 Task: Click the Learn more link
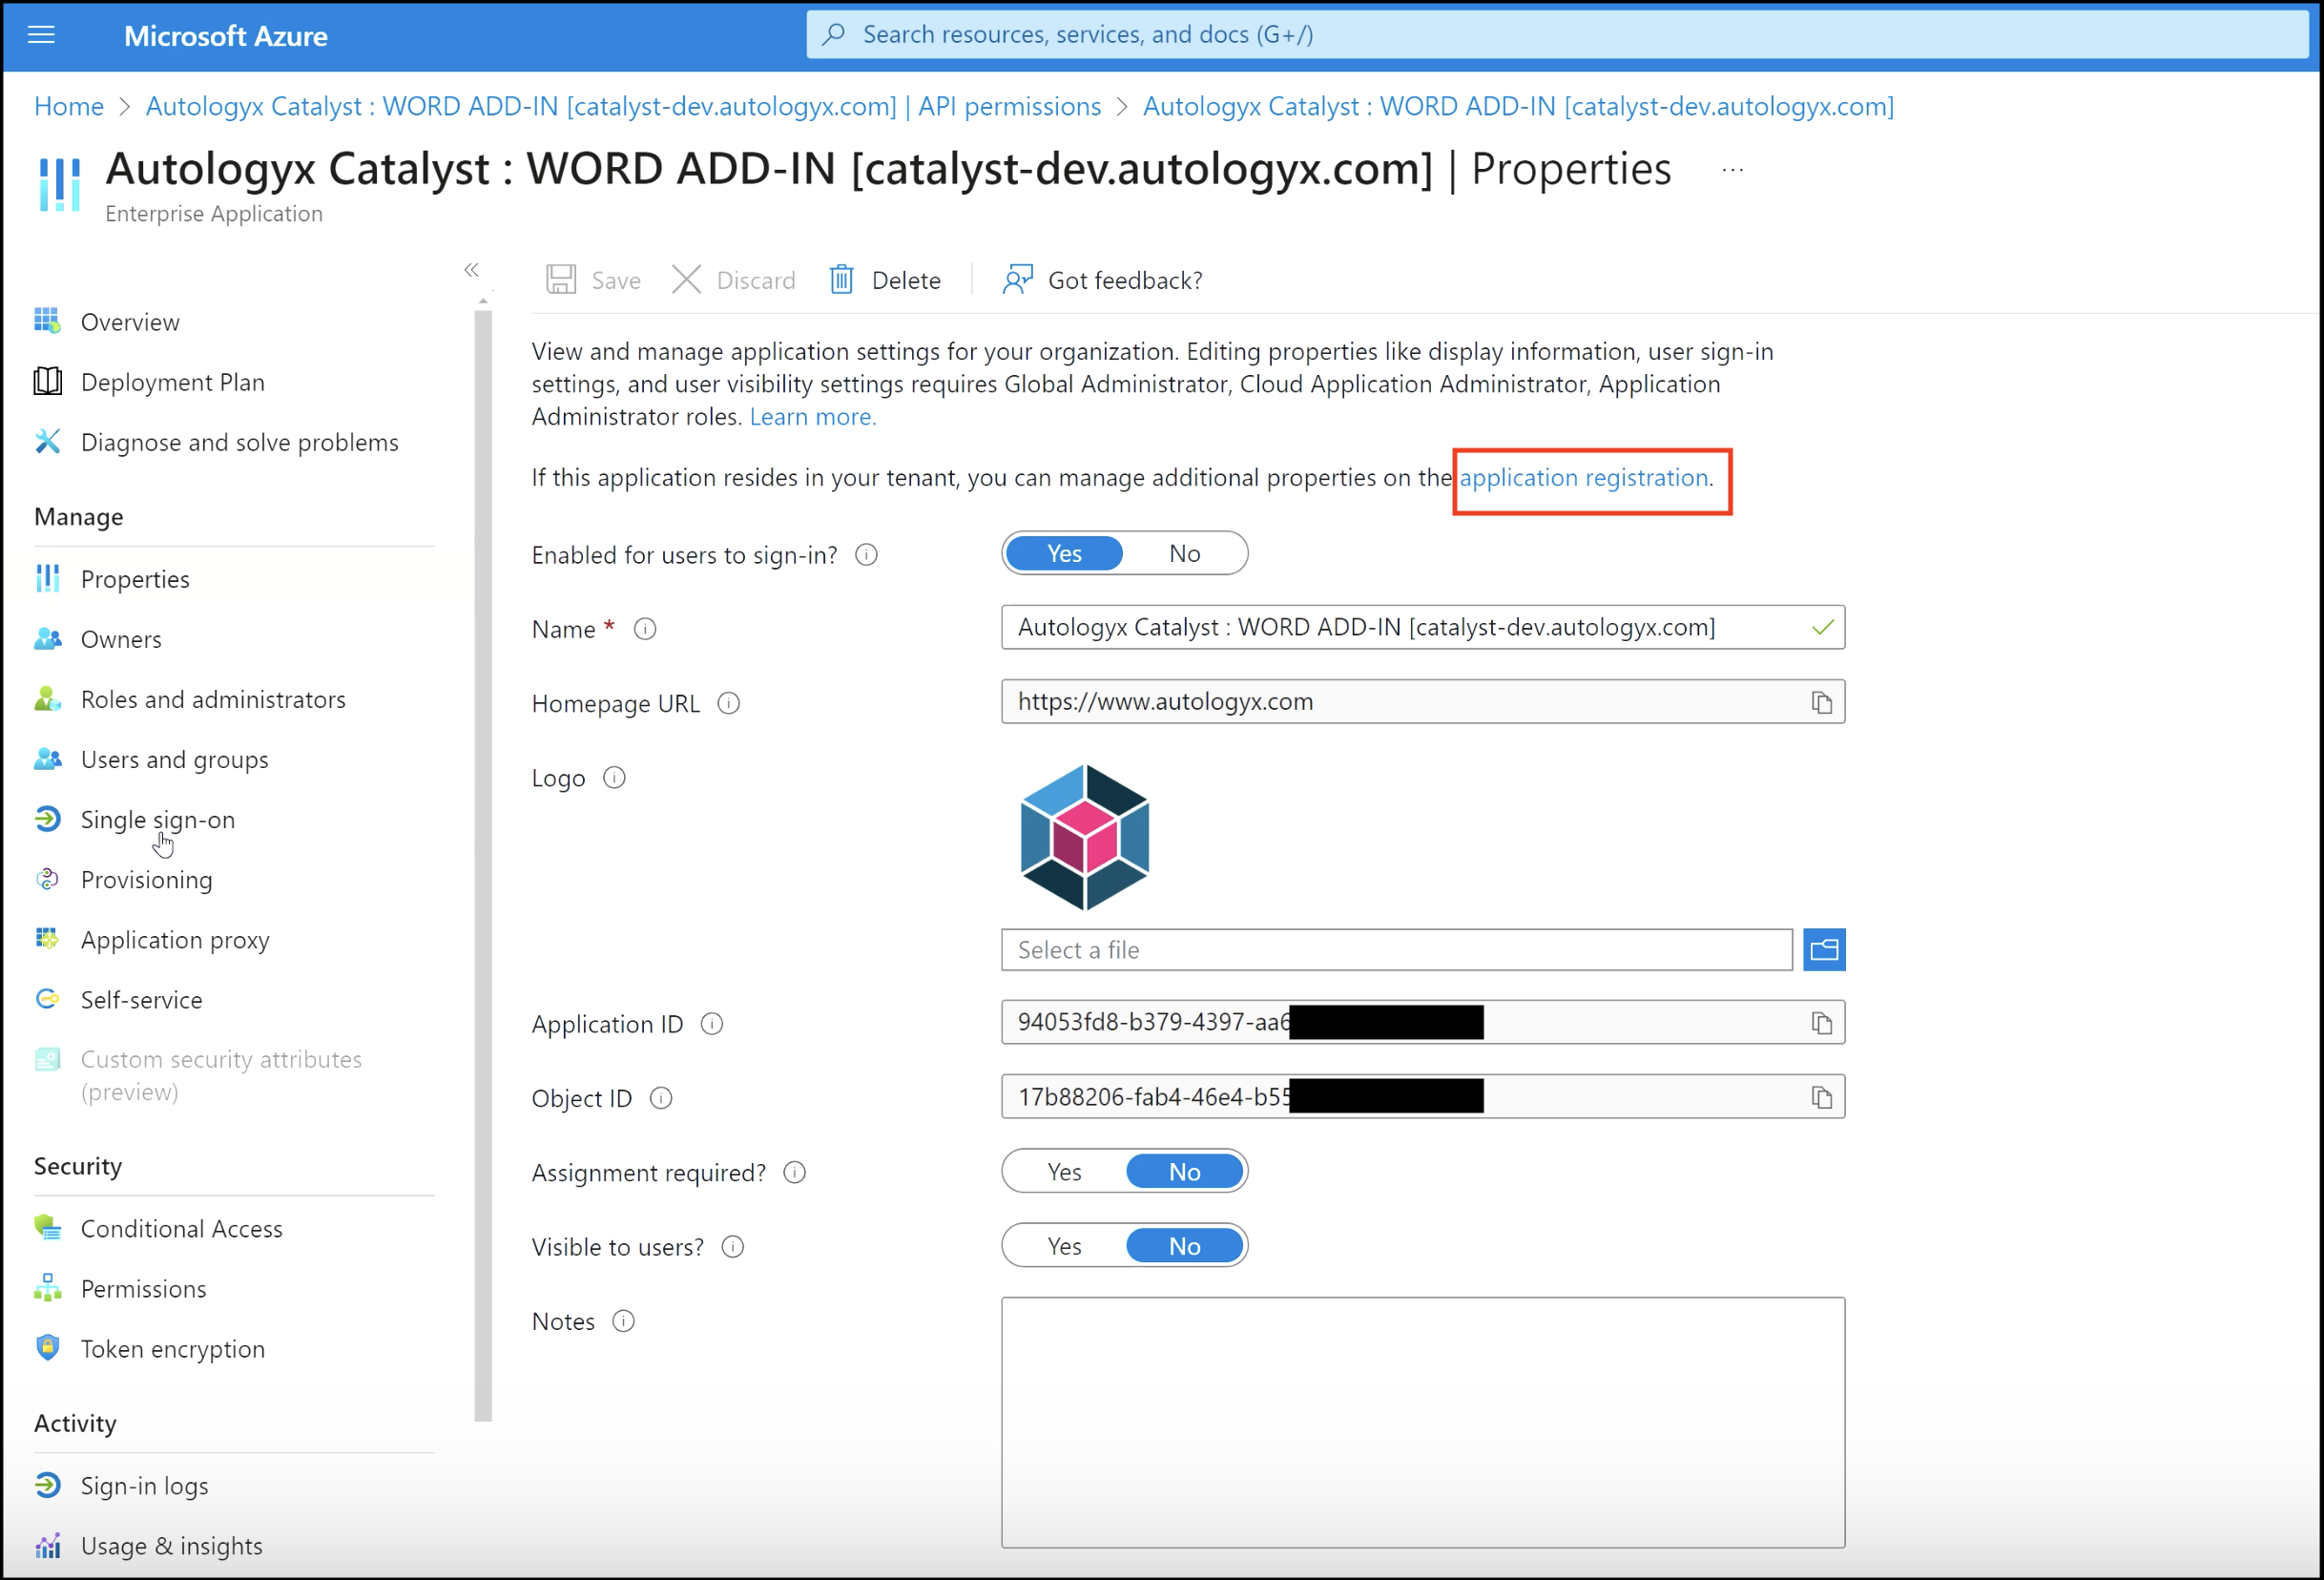pyautogui.click(x=812, y=416)
